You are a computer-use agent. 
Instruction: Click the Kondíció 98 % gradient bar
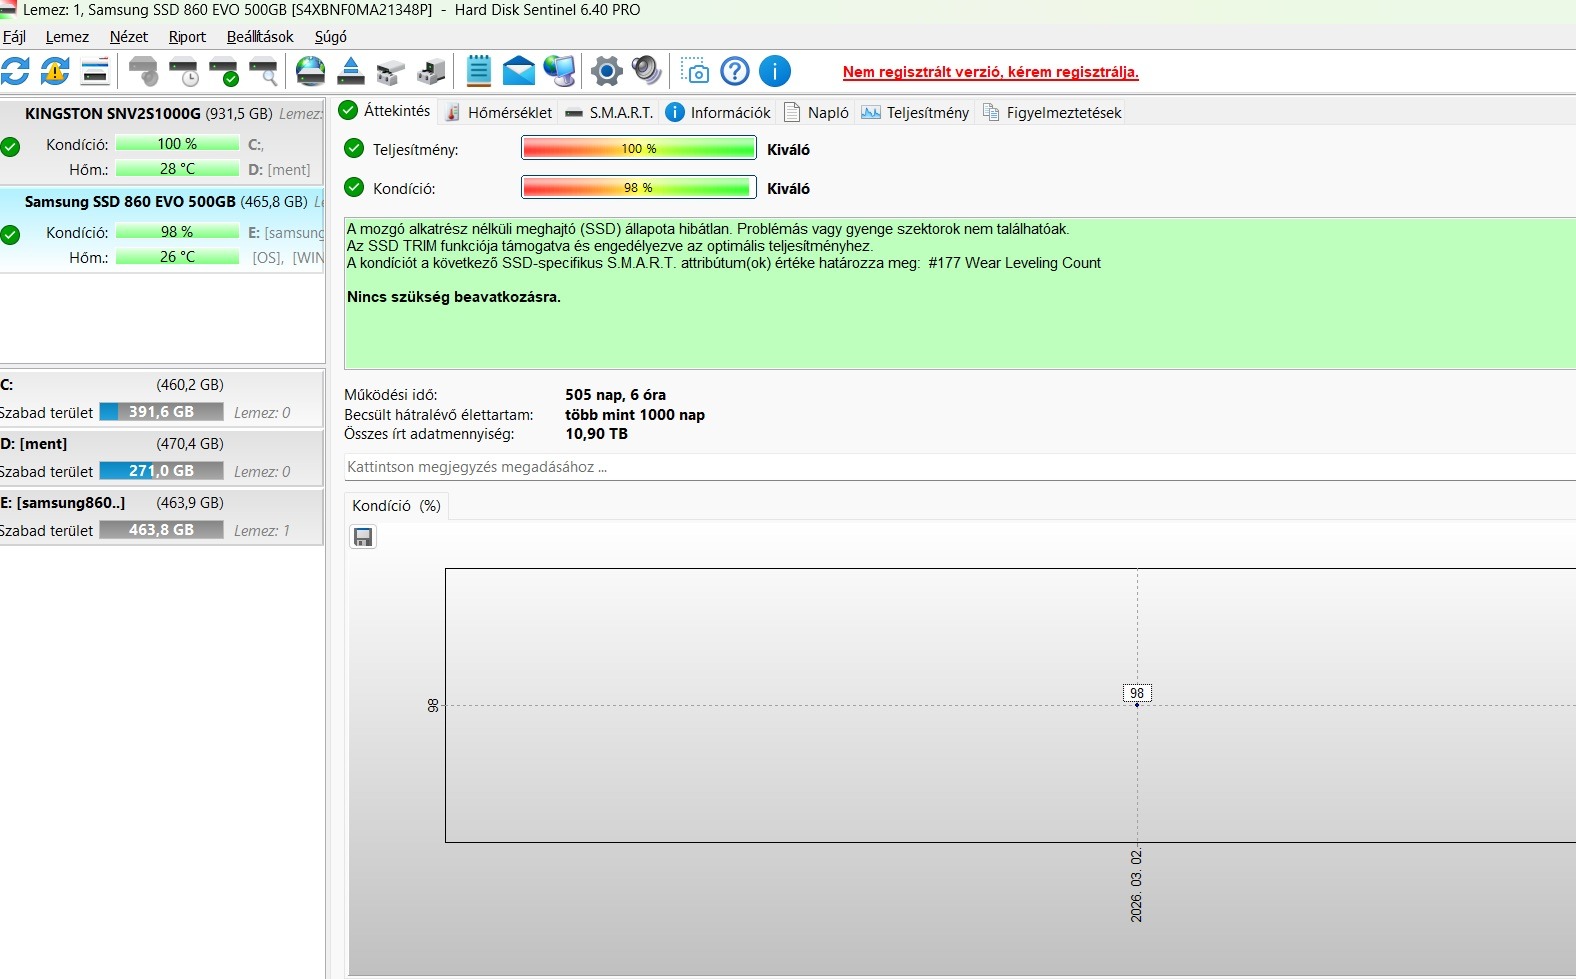coord(639,188)
